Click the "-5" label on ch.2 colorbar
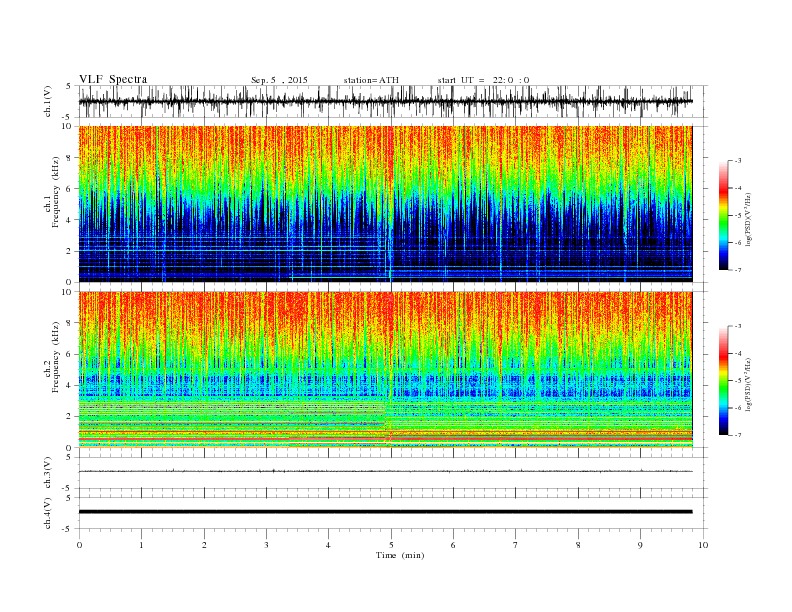Image resolution: width=792 pixels, height=612 pixels. point(737,381)
